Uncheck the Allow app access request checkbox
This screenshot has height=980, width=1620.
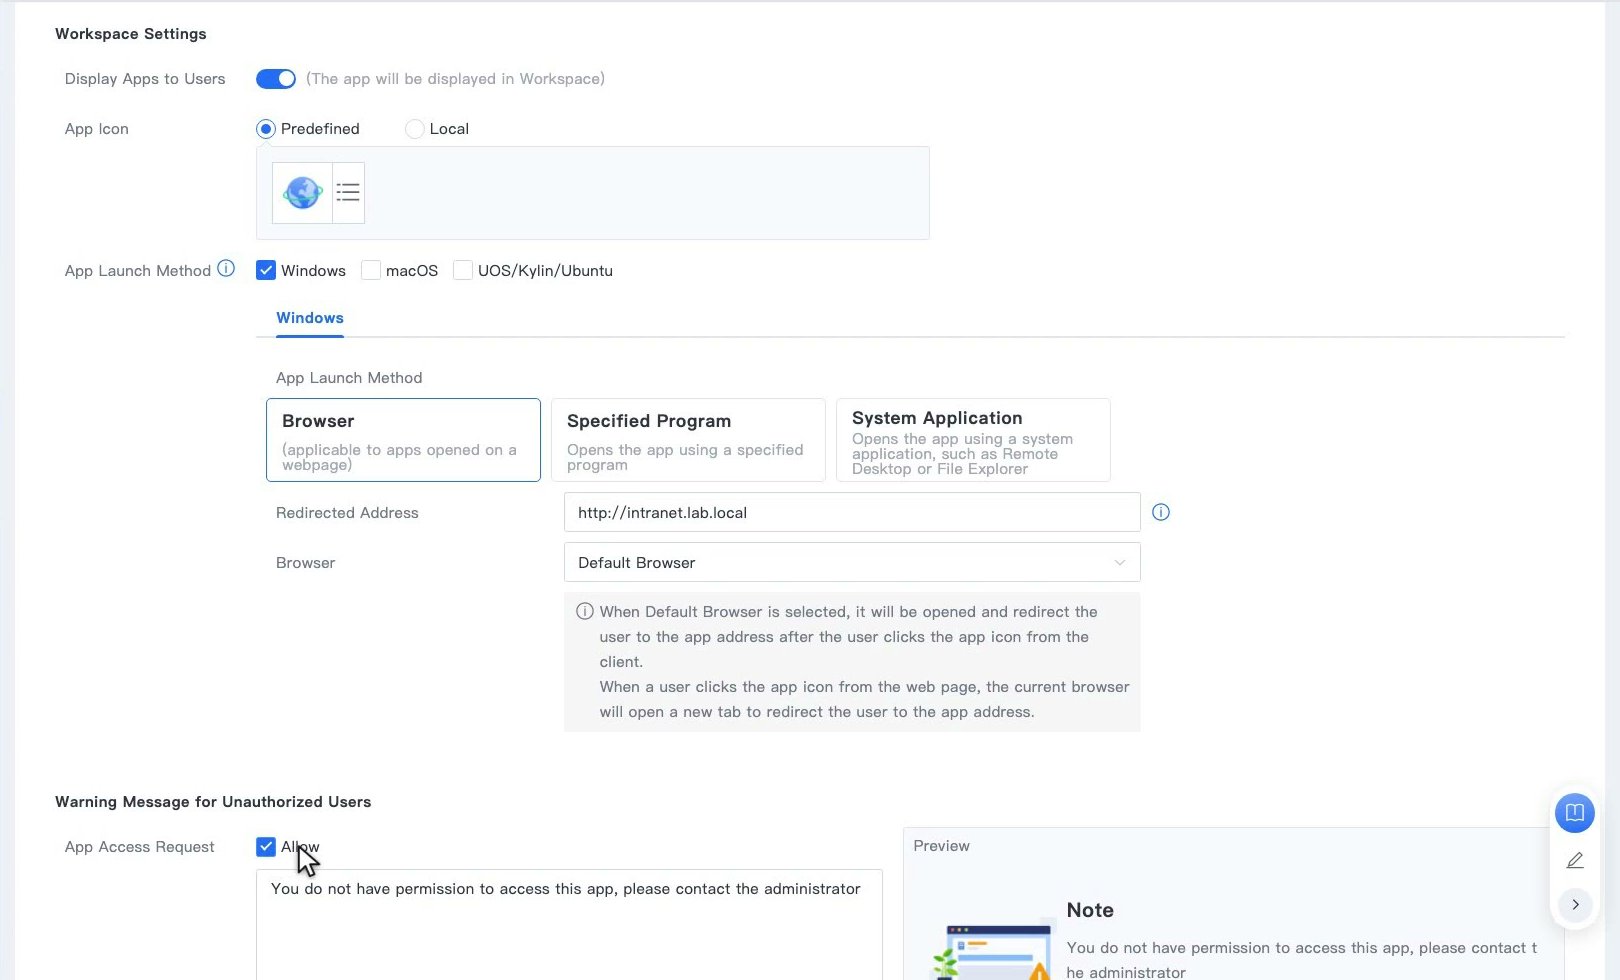coord(266,847)
